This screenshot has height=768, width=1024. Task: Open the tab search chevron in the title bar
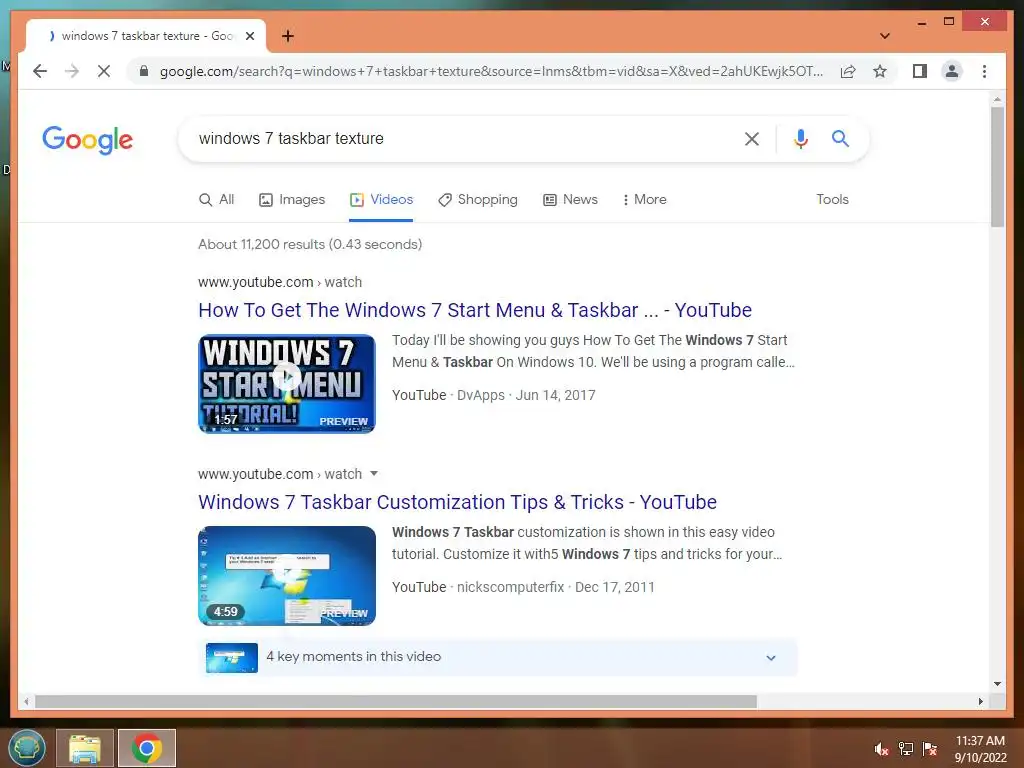point(884,36)
